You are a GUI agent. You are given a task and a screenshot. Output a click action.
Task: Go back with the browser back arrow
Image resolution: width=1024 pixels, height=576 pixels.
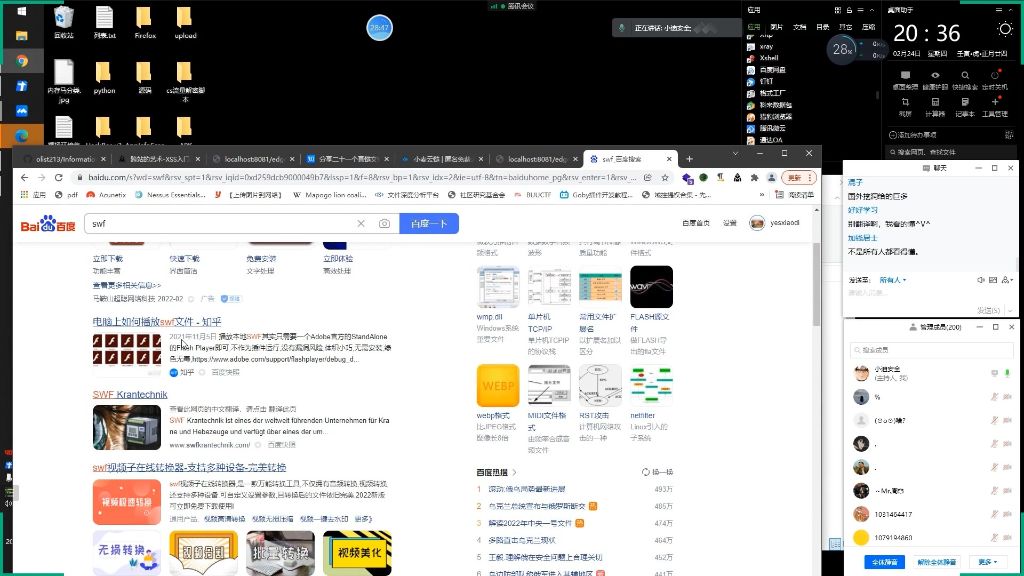pyautogui.click(x=24, y=178)
